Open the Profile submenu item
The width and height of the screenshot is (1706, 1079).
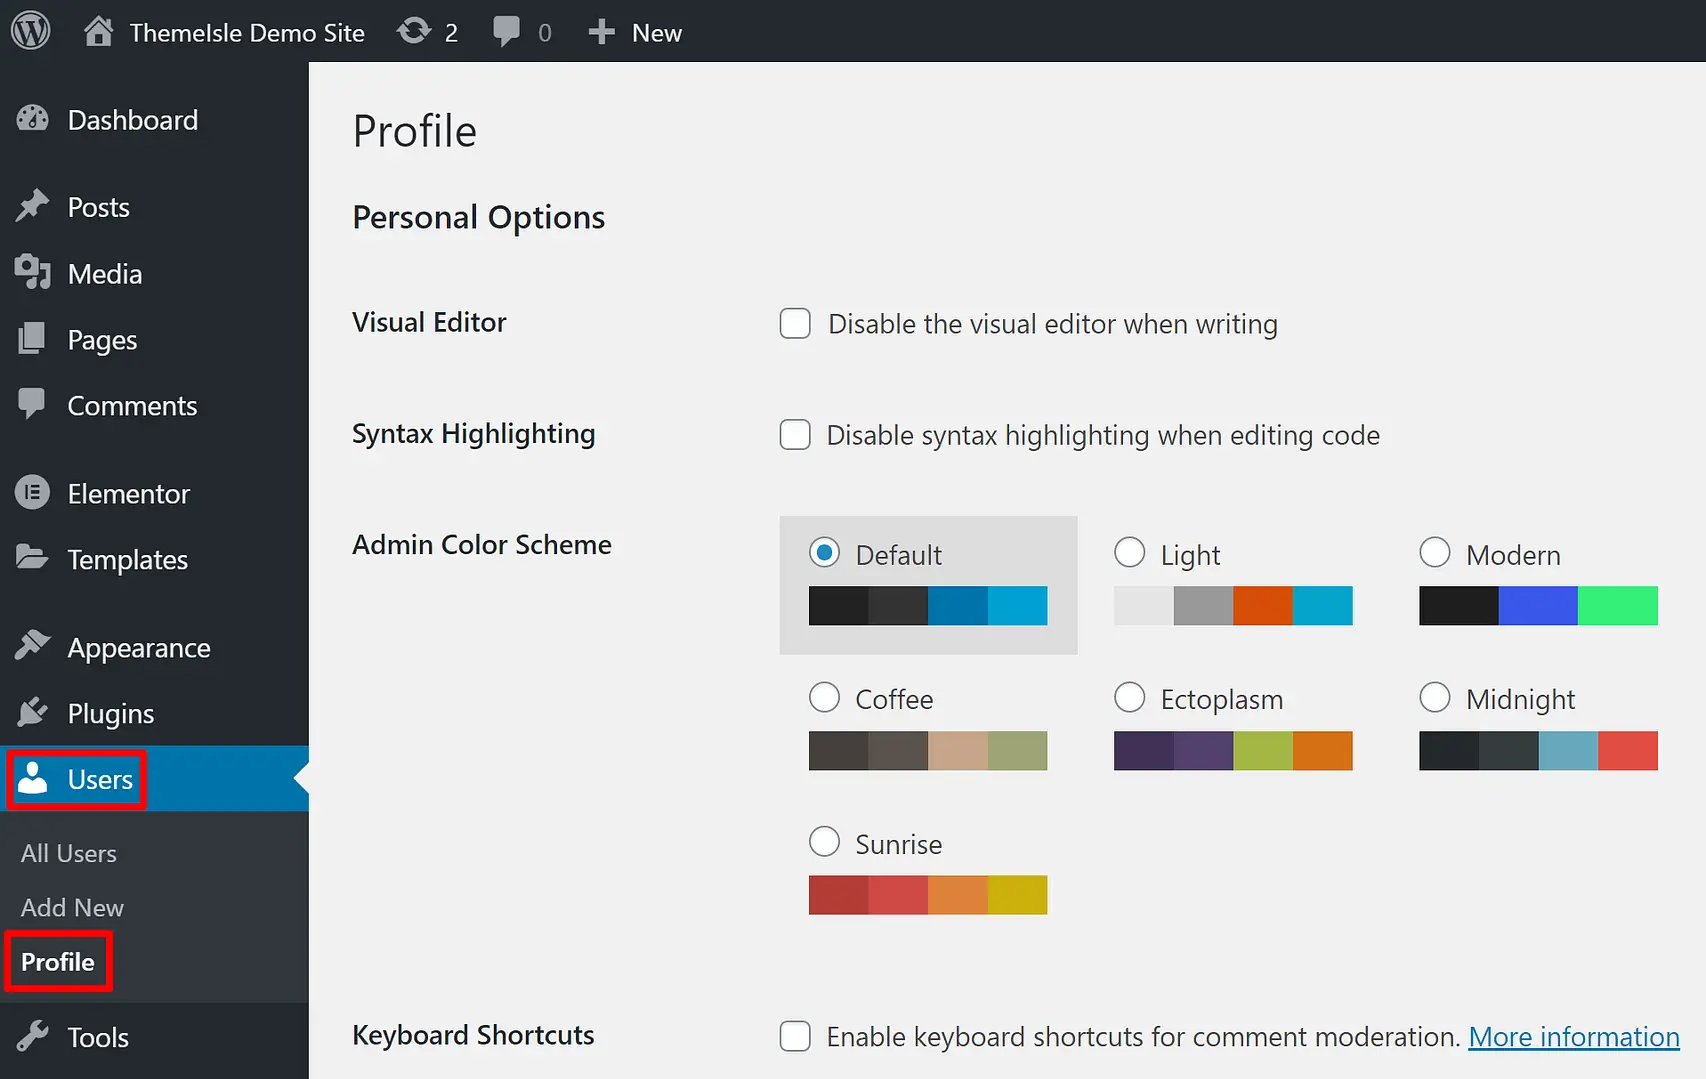tap(57, 961)
